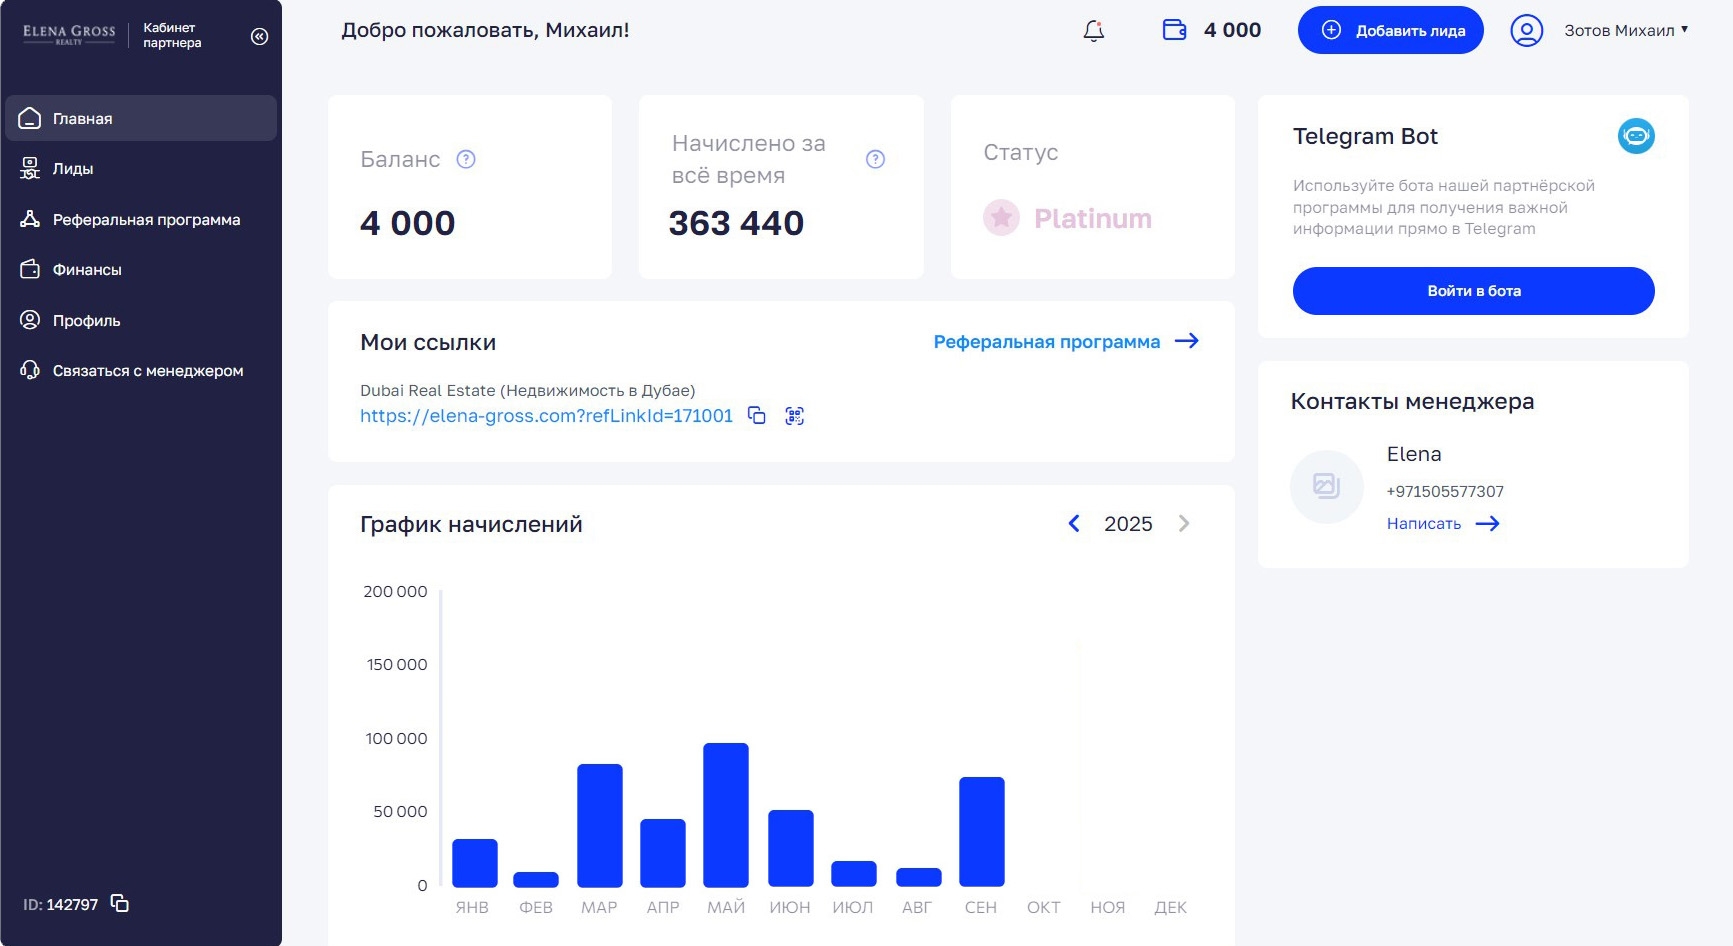Click the Telegram Bot robot icon

pyautogui.click(x=1635, y=136)
